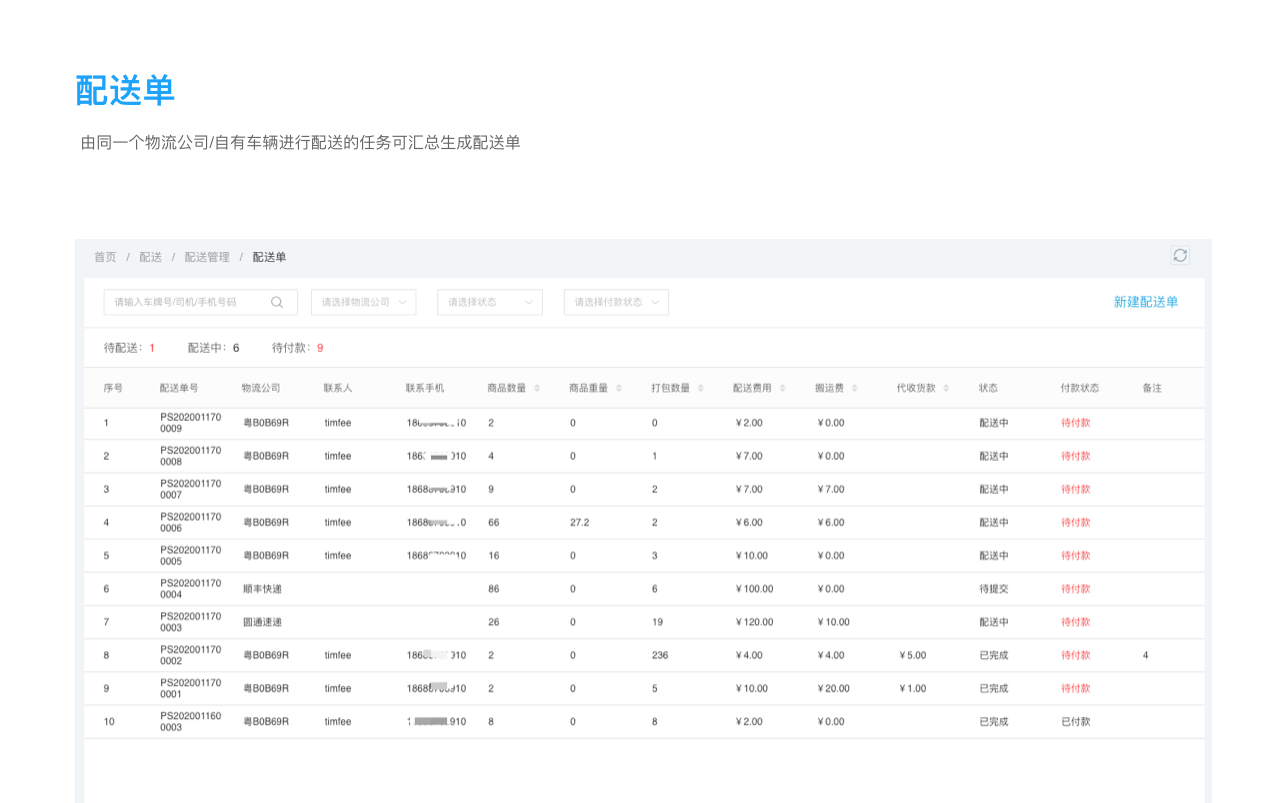
Task: Click 新建配送单 link
Action: [1145, 302]
